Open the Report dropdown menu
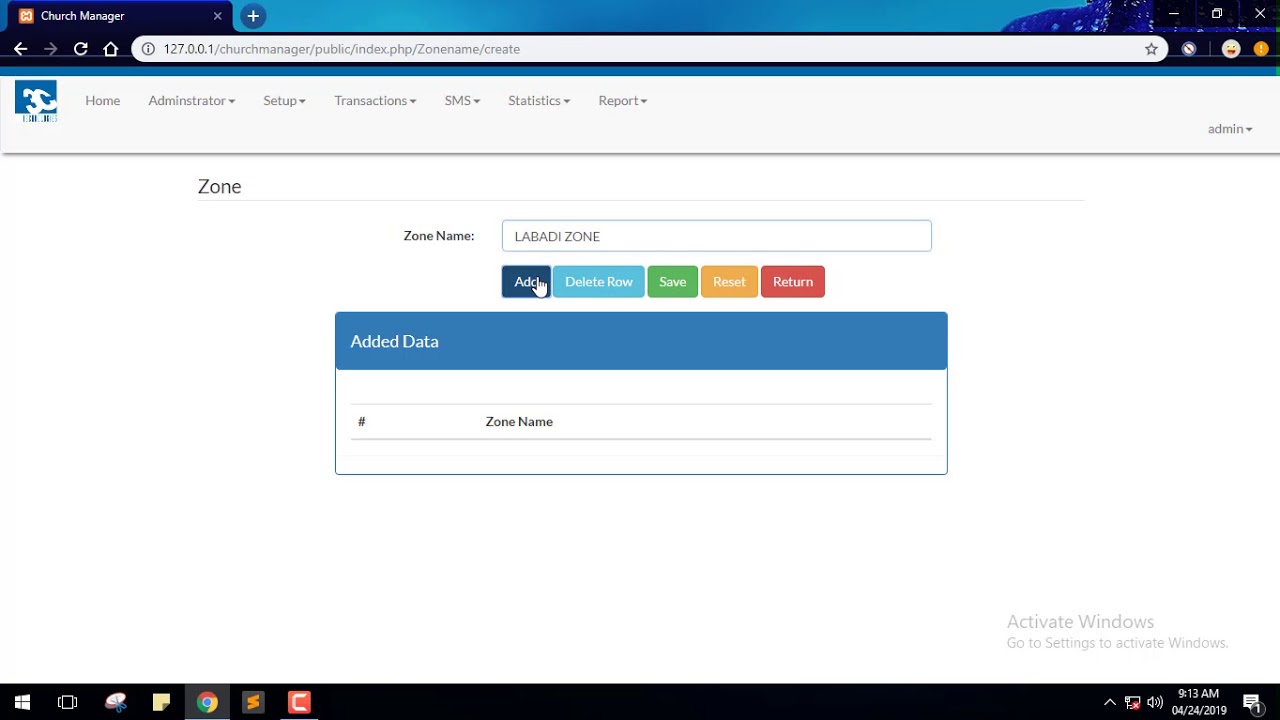 tap(623, 100)
